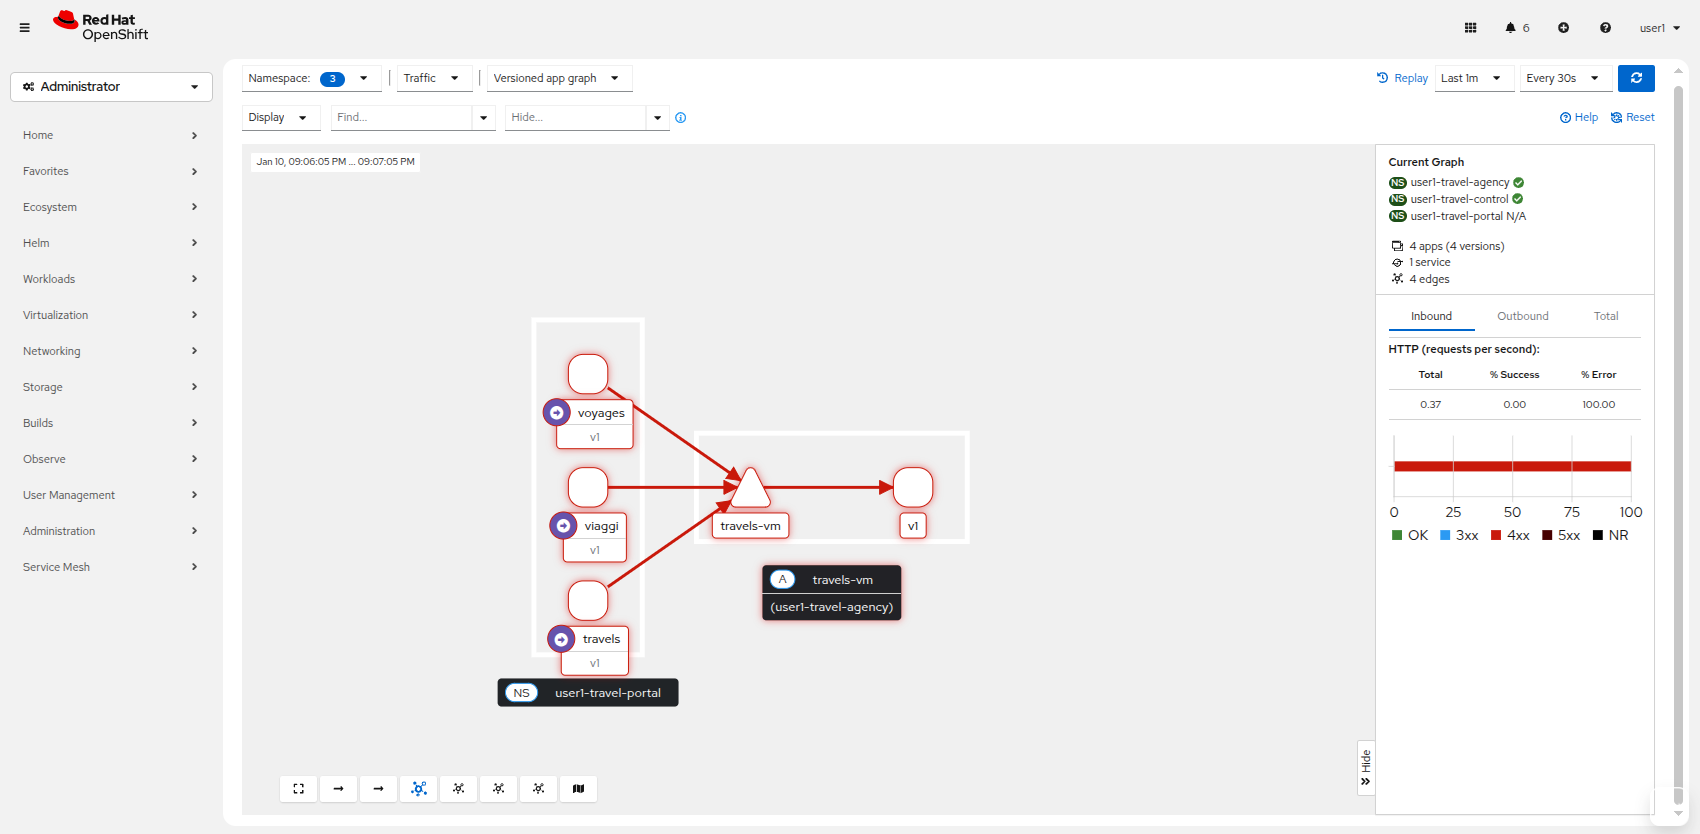Expand Service Mesh in the sidebar
The width and height of the screenshot is (1700, 834).
click(x=110, y=567)
